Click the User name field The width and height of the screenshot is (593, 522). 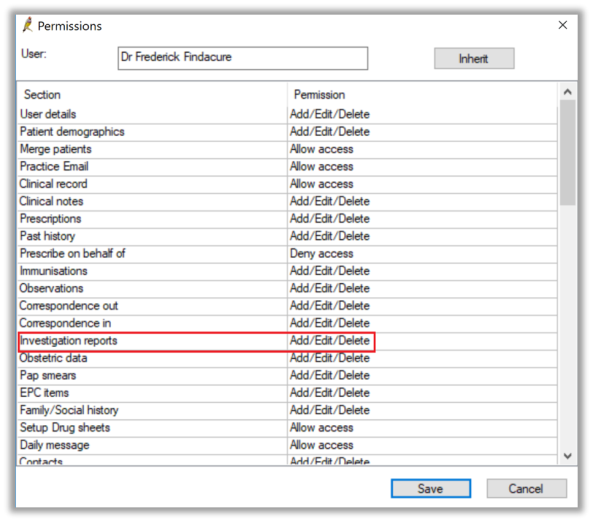click(242, 58)
